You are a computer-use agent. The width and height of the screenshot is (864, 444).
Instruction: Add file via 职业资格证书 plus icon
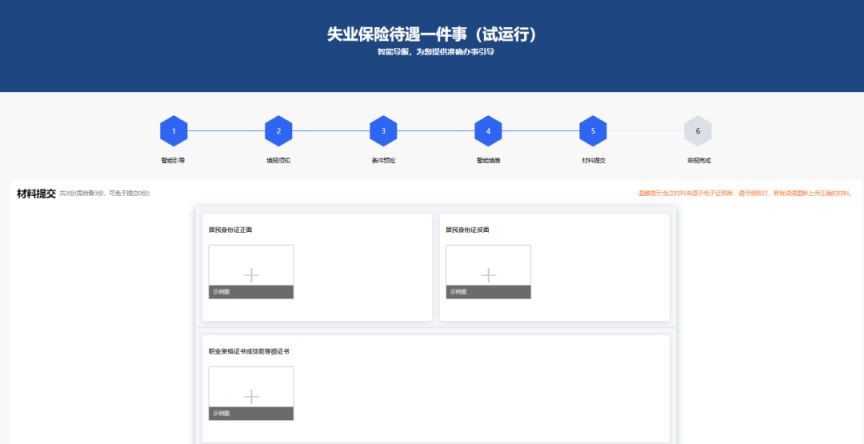251,396
